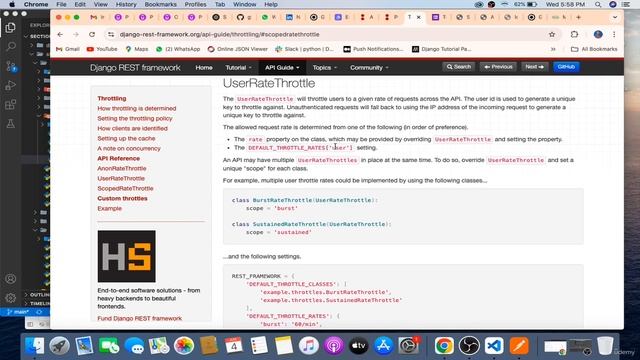The width and height of the screenshot is (640, 360).
Task: Close the active throttling tab
Action: [x=418, y=18]
